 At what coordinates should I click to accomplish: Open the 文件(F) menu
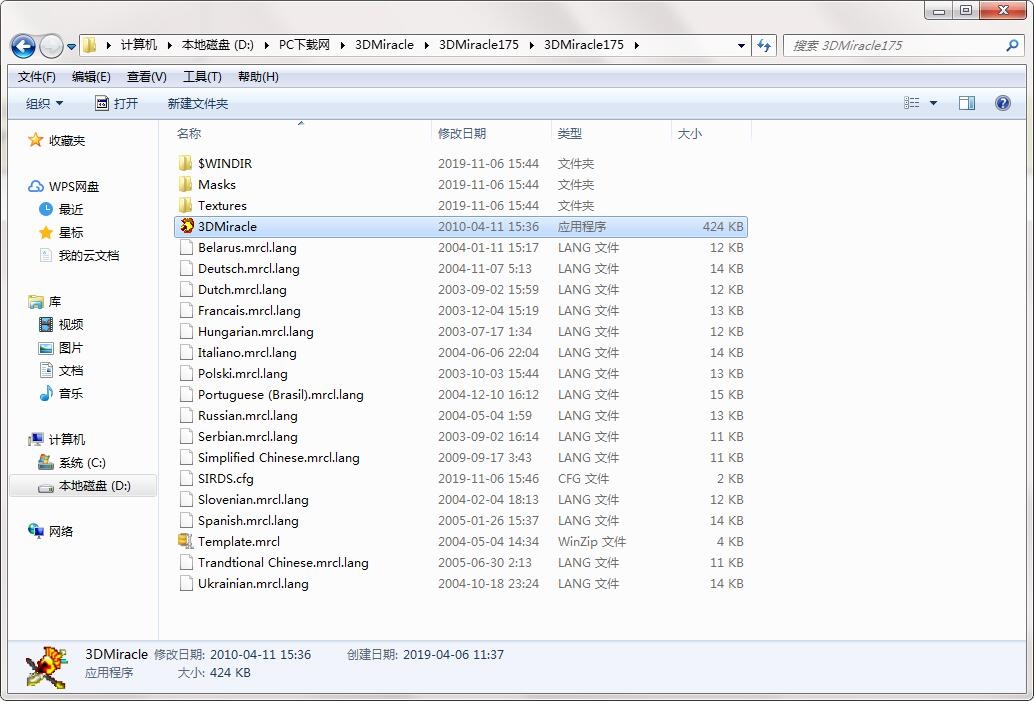pyautogui.click(x=36, y=76)
